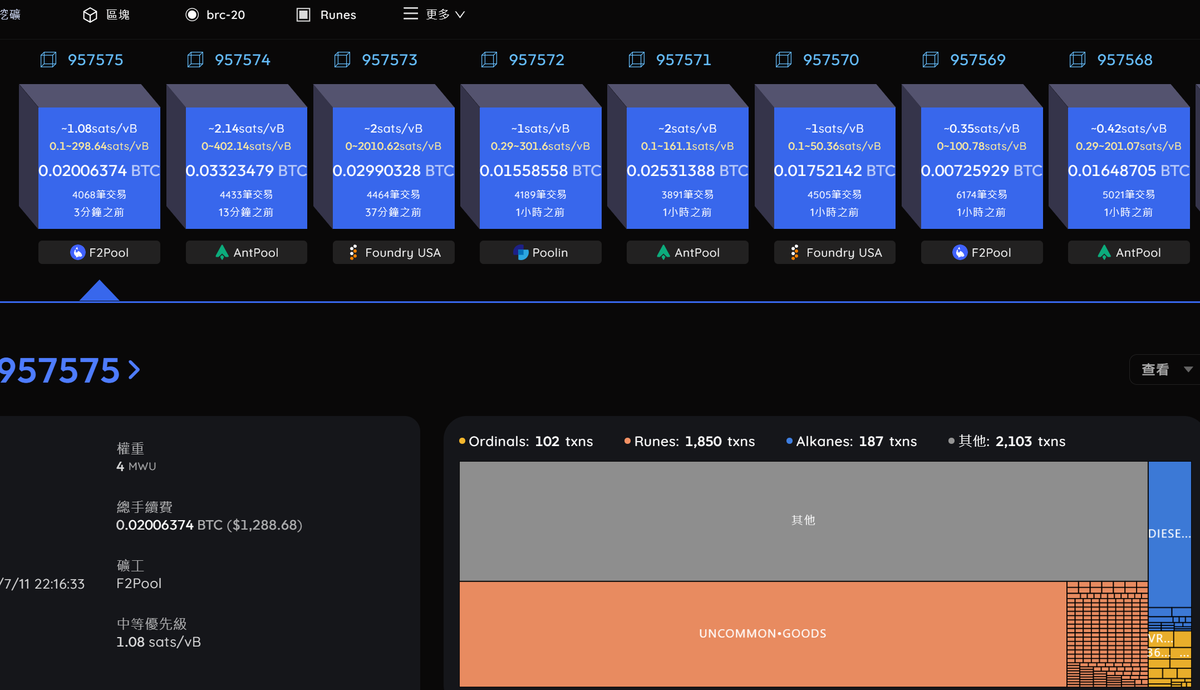The image size is (1200, 690).
Task: Click F2Pool logo under block 957569
Action: click(x=959, y=253)
